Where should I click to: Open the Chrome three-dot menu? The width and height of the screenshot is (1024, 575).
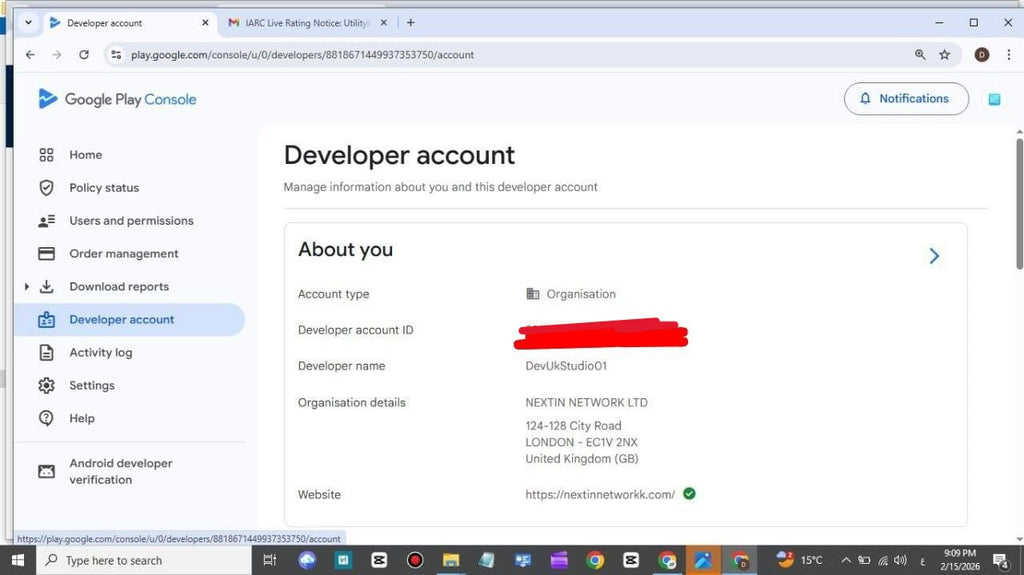click(x=1008, y=55)
